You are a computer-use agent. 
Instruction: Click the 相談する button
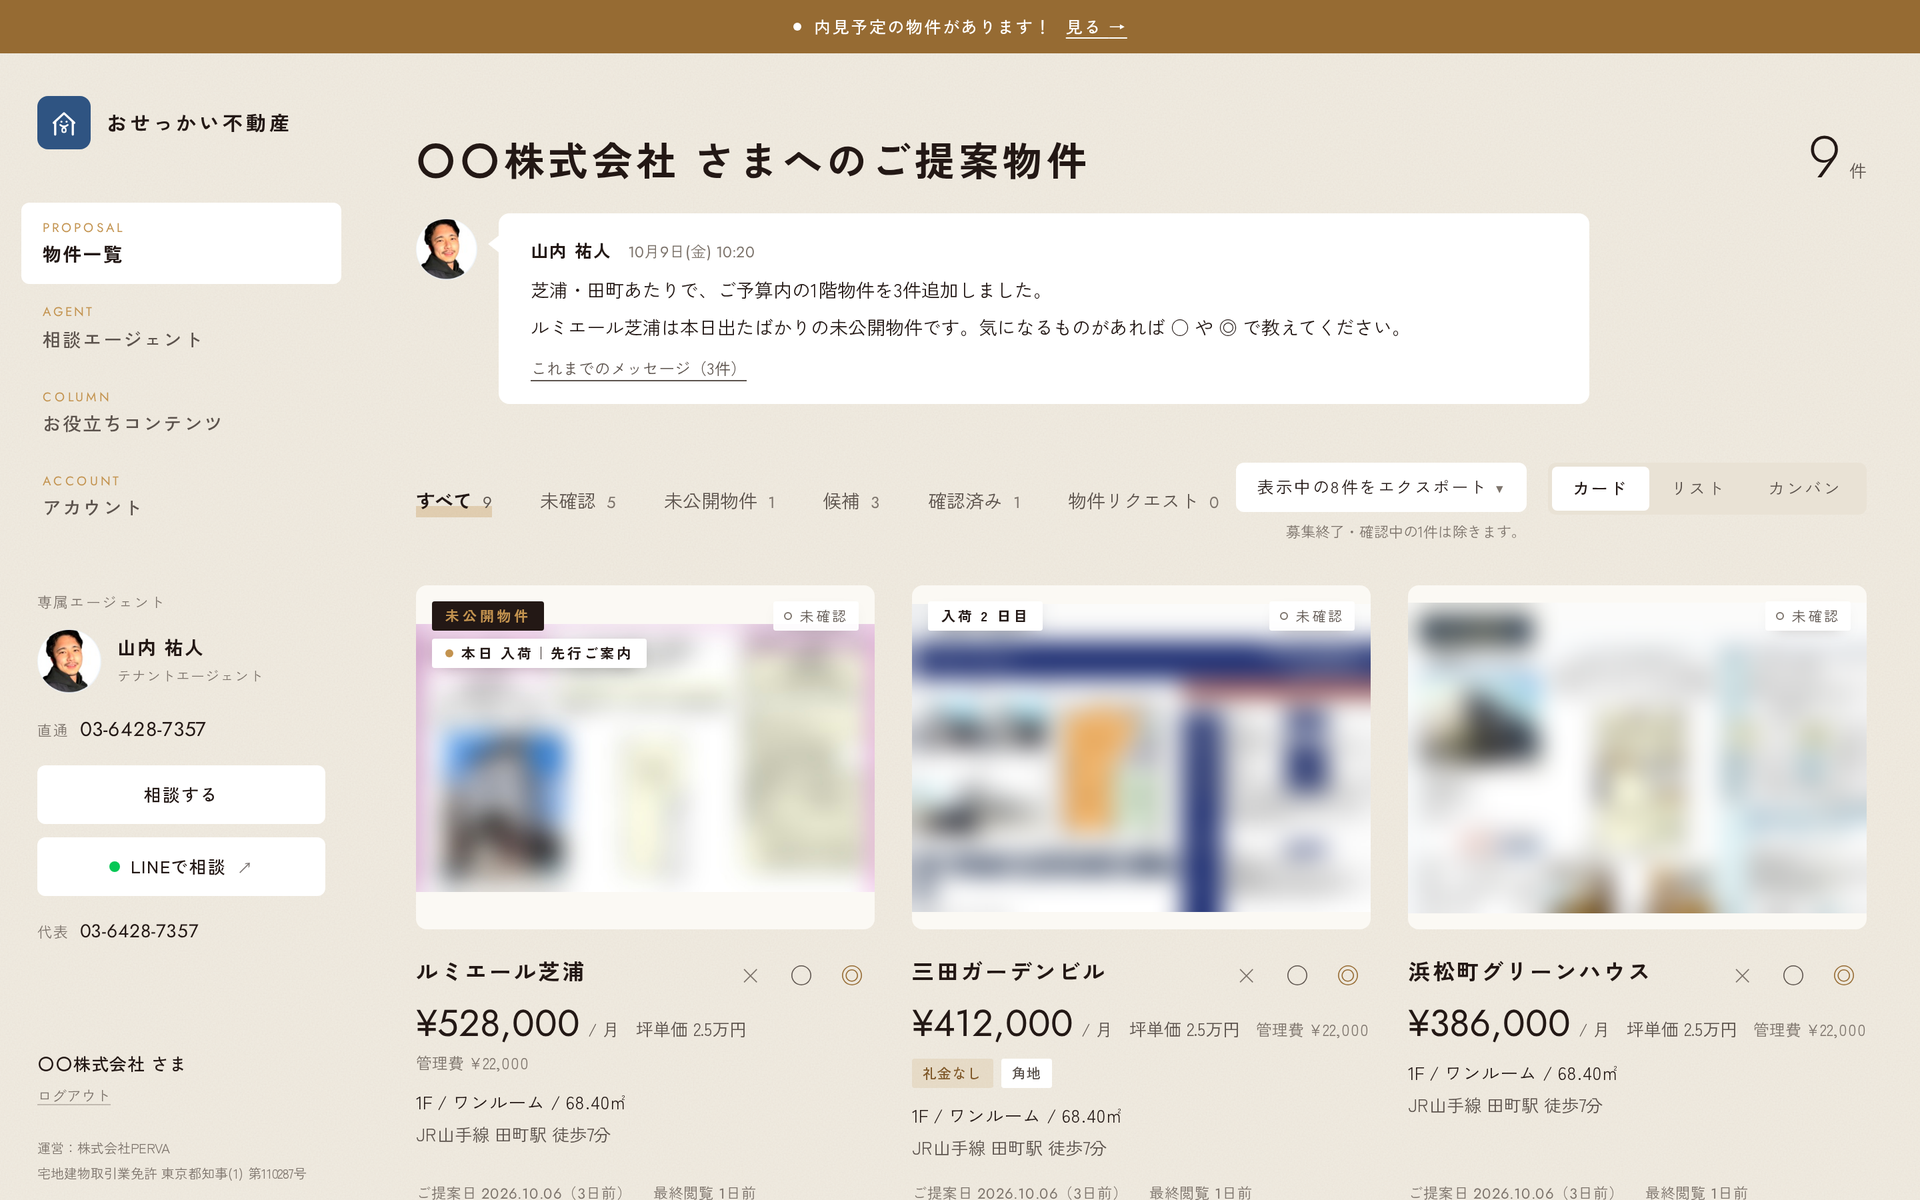181,795
